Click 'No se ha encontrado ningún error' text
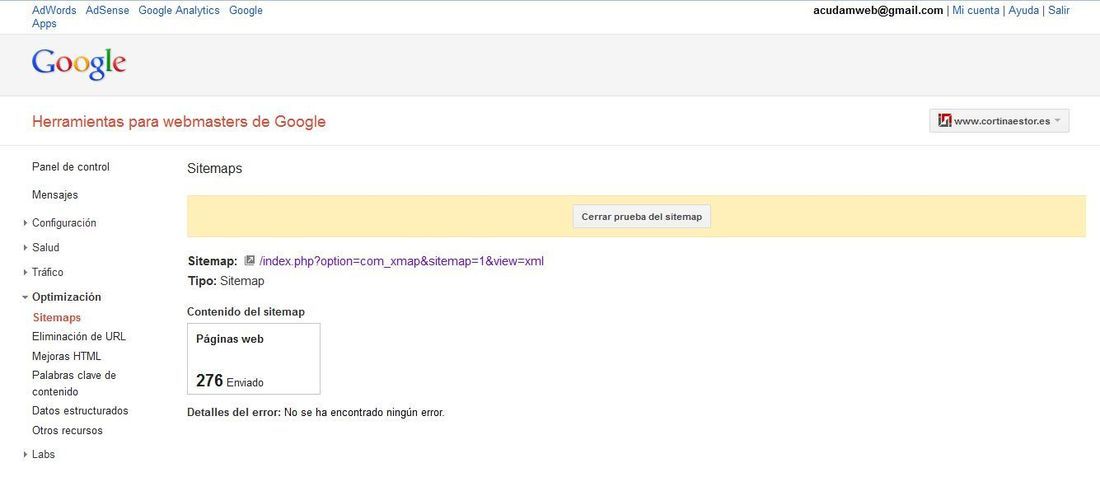 coord(364,412)
